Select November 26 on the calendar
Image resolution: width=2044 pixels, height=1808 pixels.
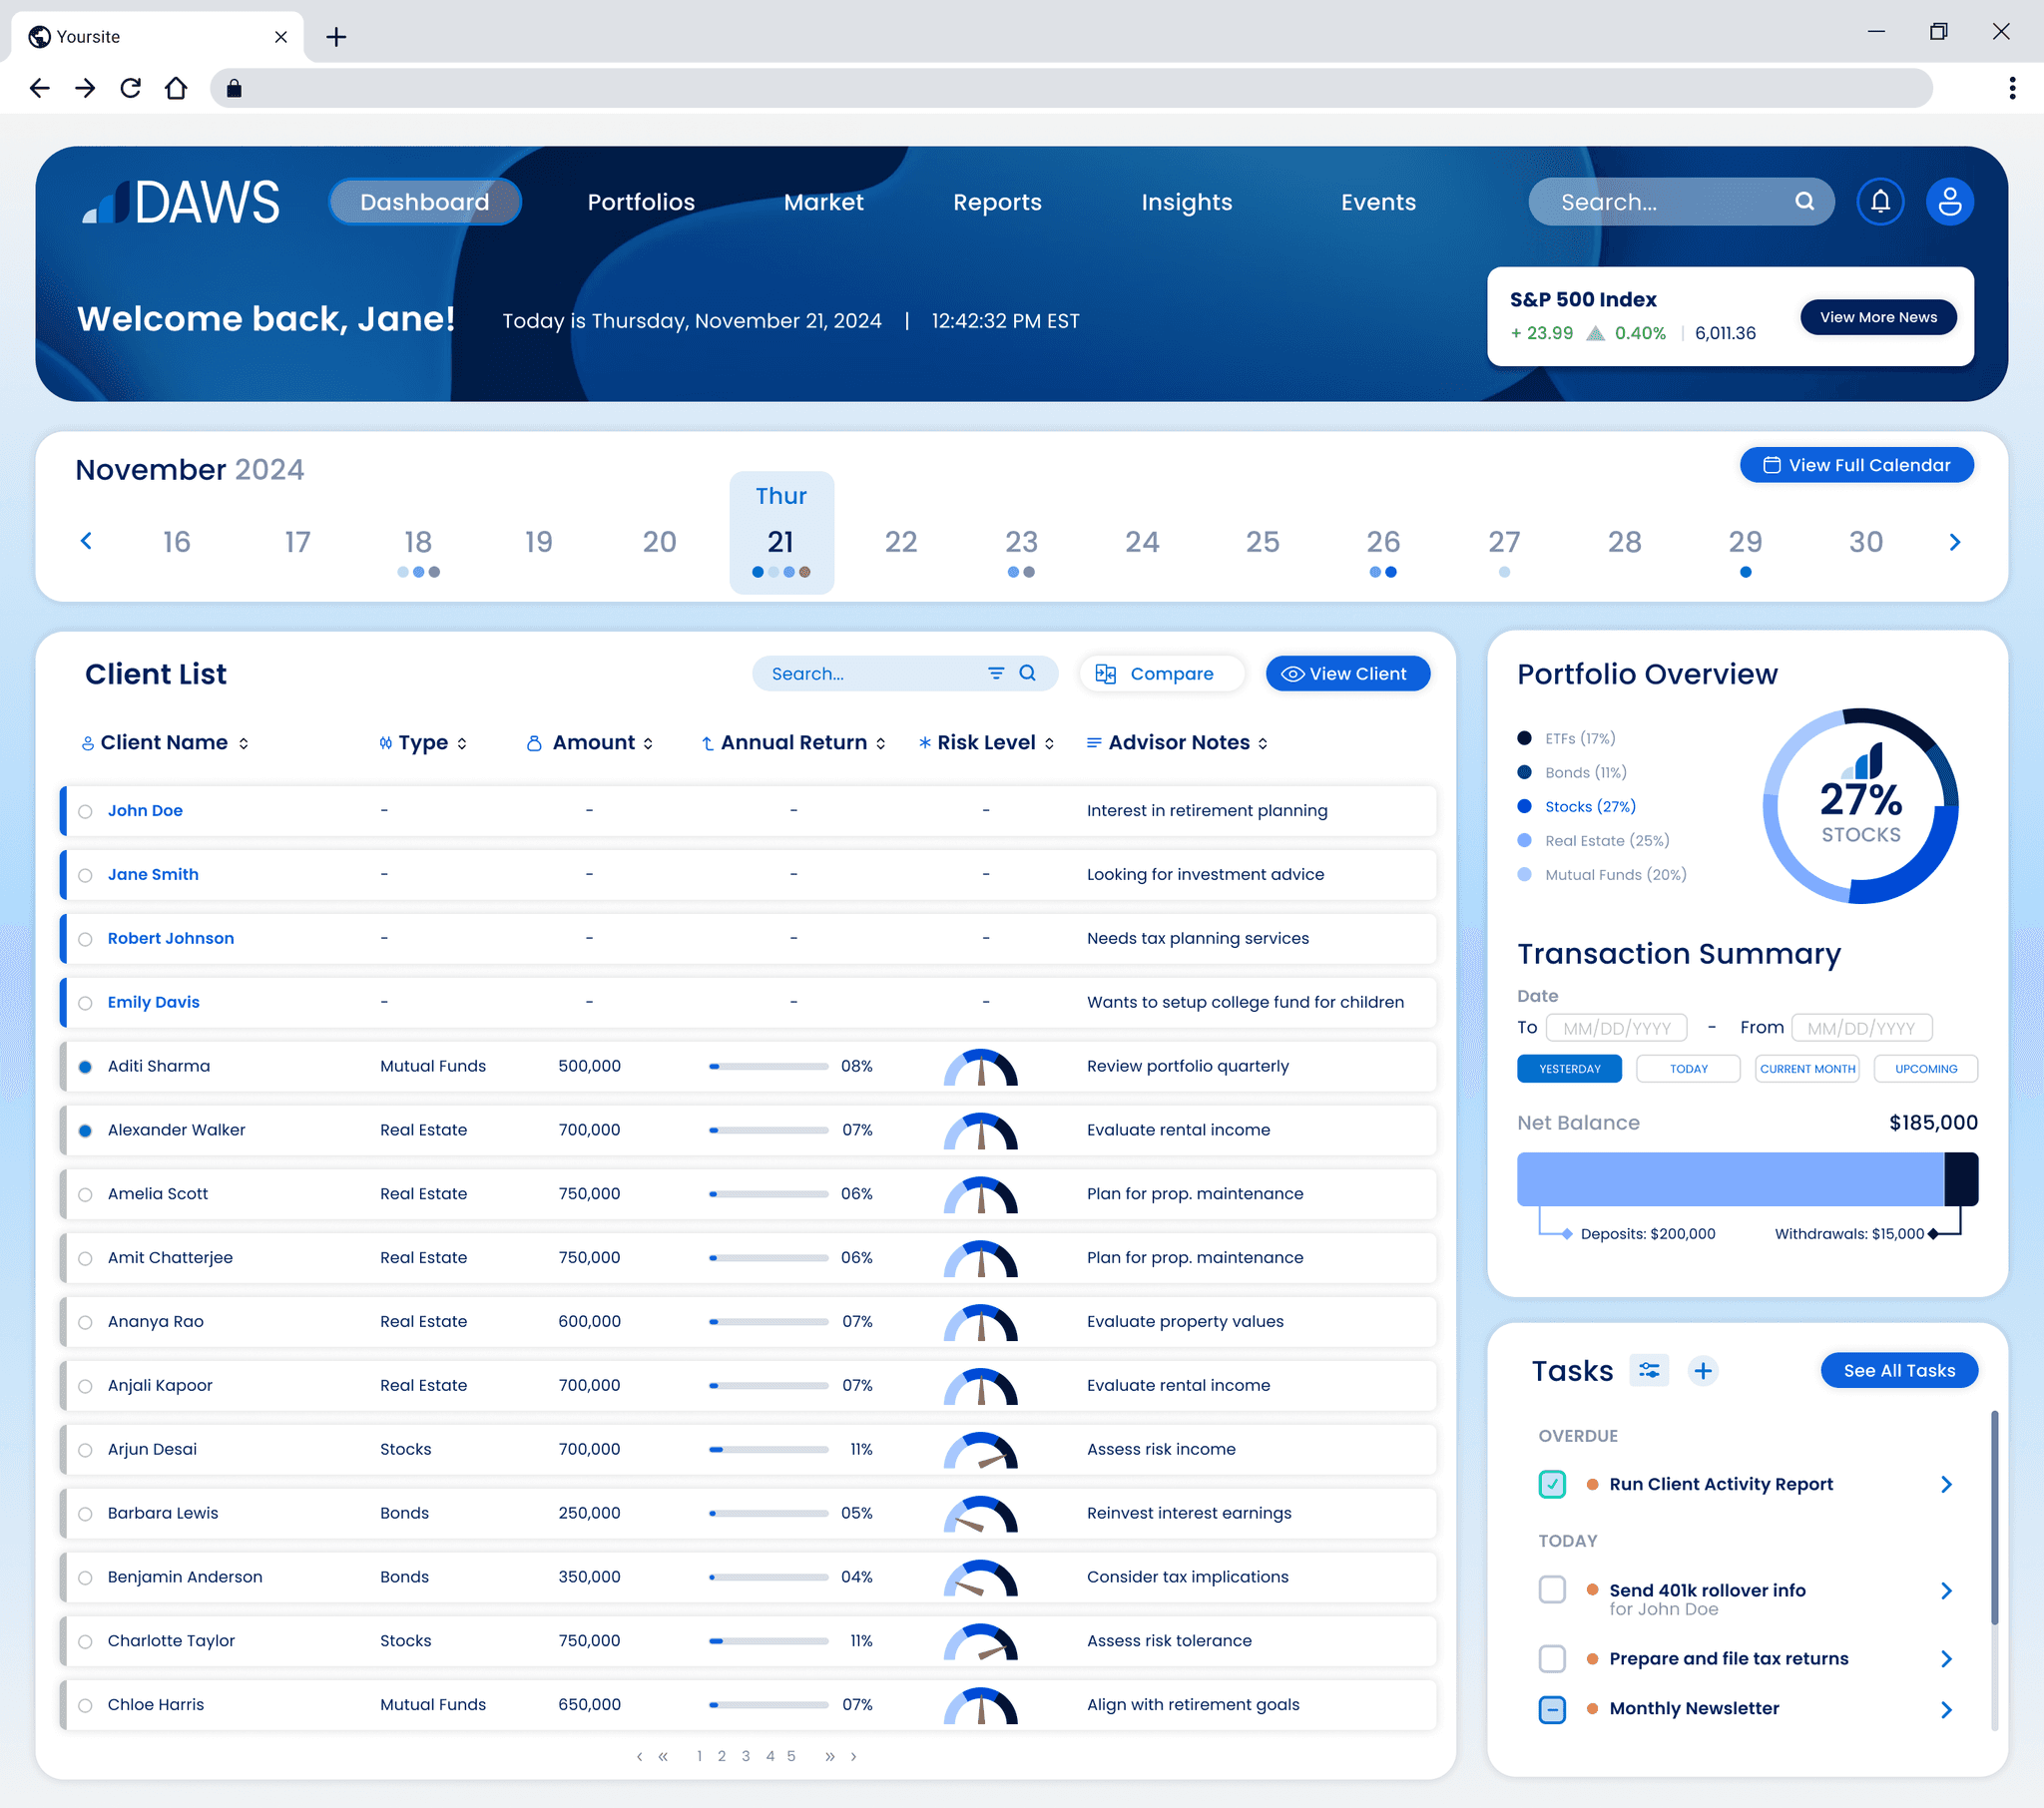point(1382,542)
